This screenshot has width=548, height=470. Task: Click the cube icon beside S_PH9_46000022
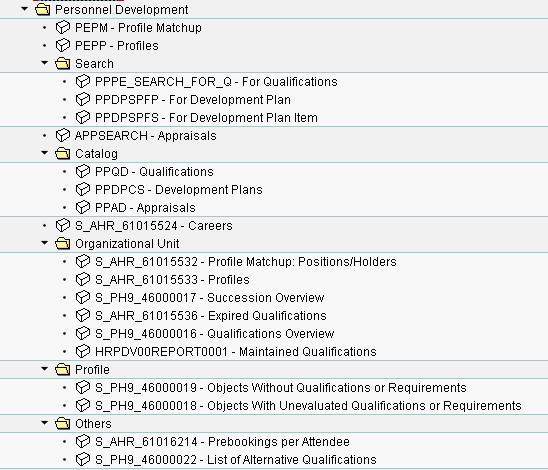coord(83,459)
